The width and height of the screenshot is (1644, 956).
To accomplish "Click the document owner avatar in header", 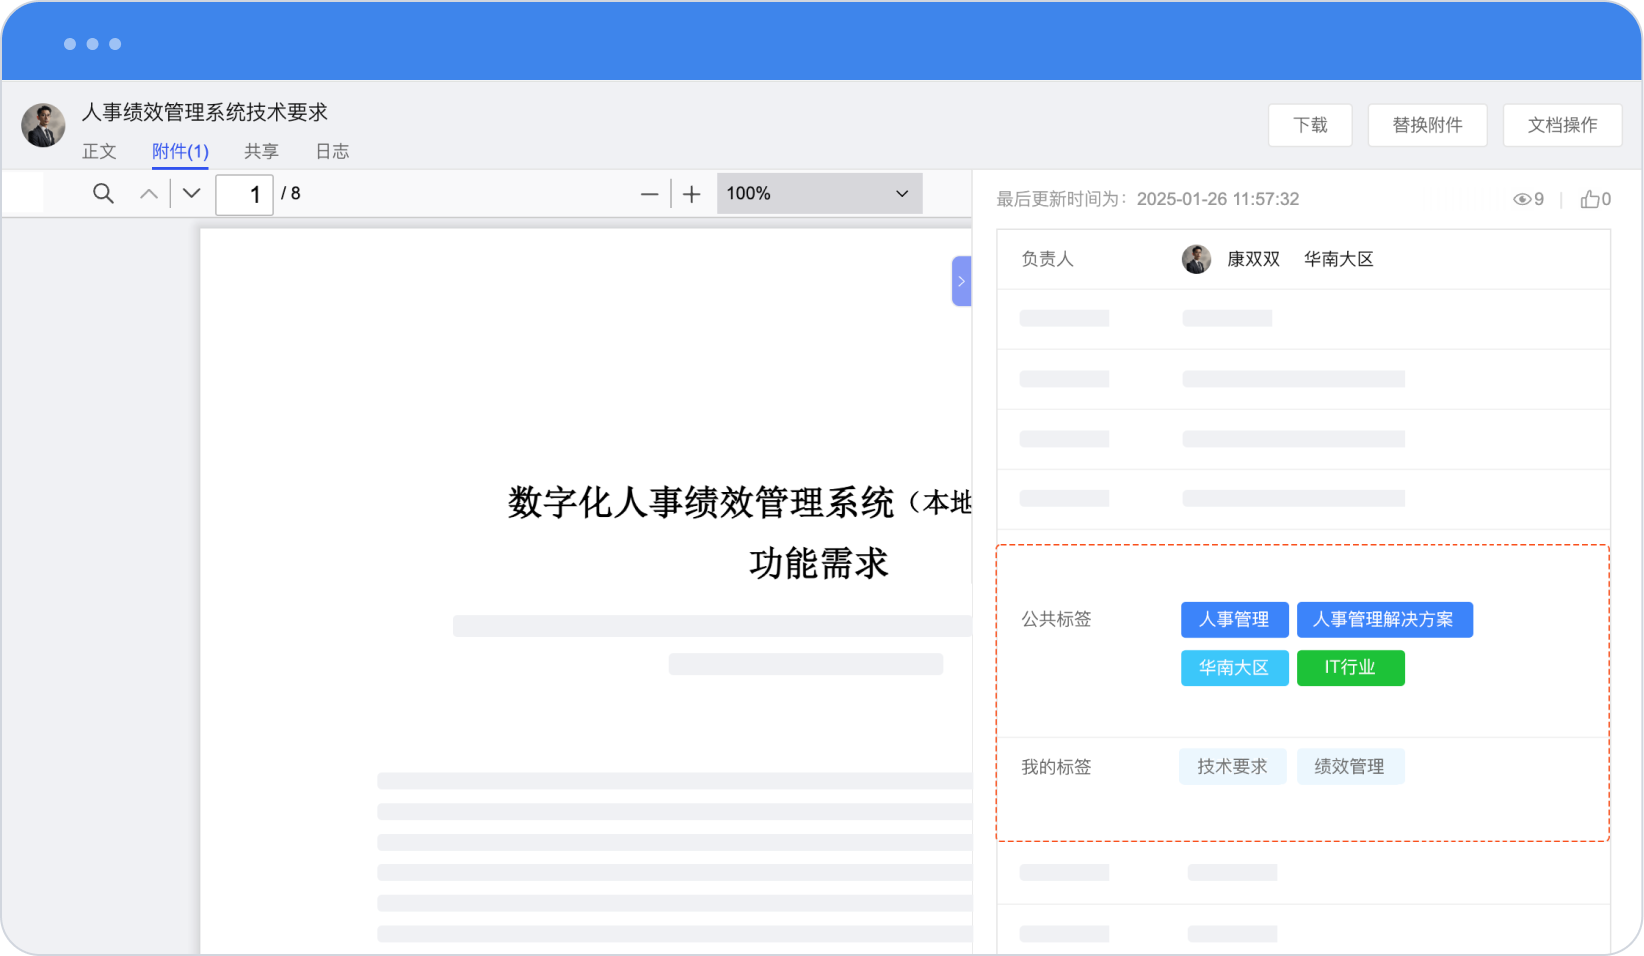I will 43,125.
